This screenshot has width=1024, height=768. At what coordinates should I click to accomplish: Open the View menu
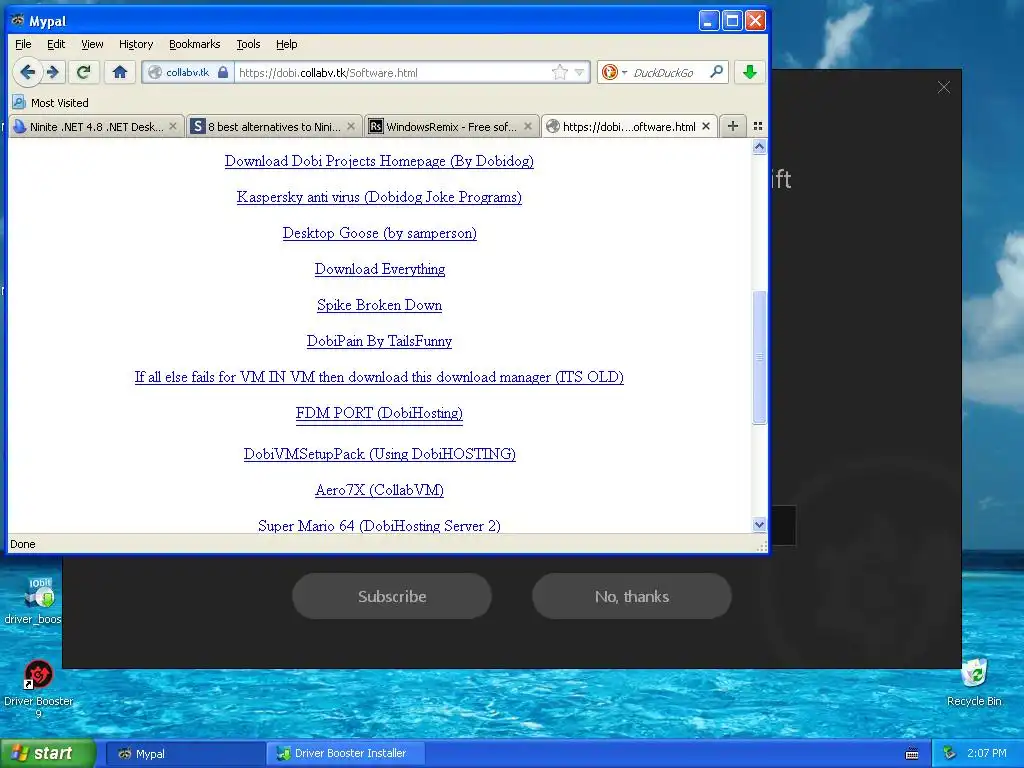tap(92, 44)
